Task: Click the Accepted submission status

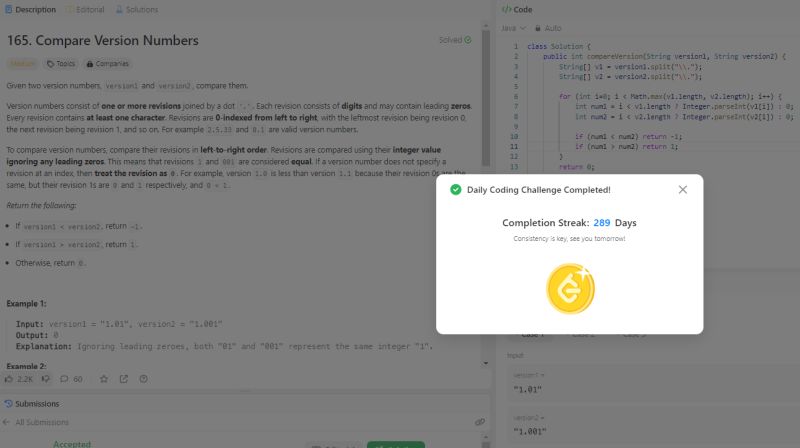Action: [72, 444]
